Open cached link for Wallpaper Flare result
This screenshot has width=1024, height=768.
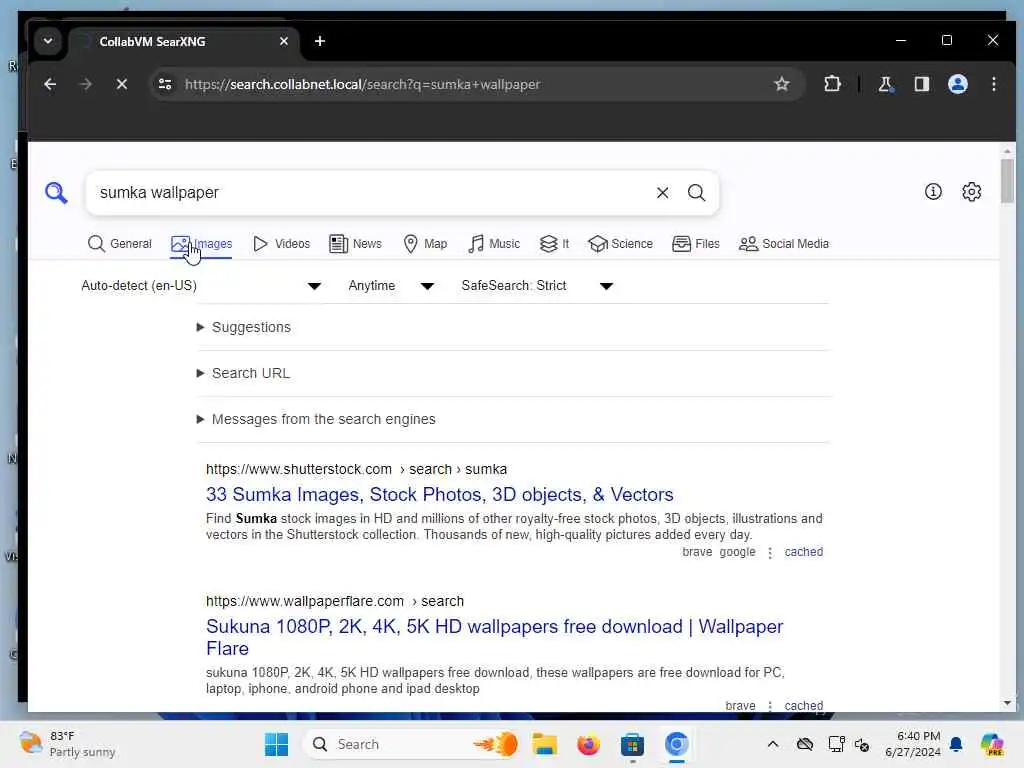(x=803, y=705)
